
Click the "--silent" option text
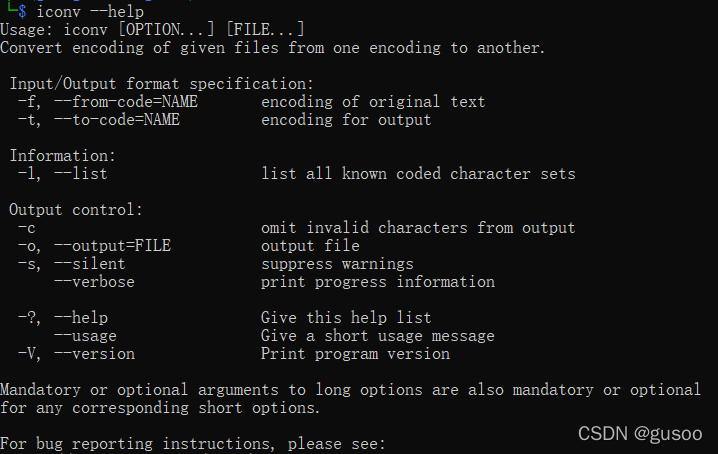click(x=89, y=264)
